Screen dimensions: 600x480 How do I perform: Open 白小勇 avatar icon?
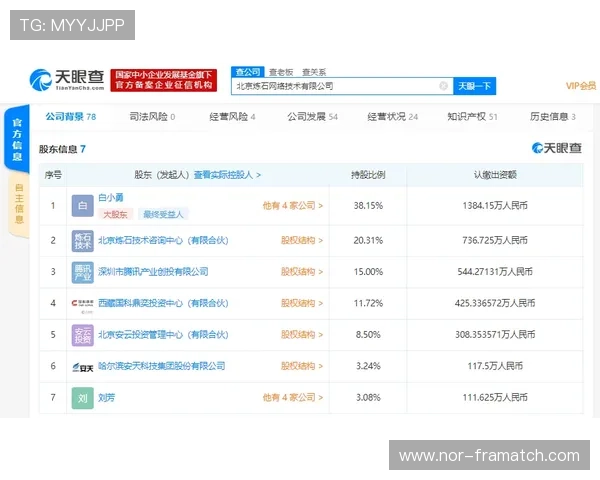coord(83,206)
